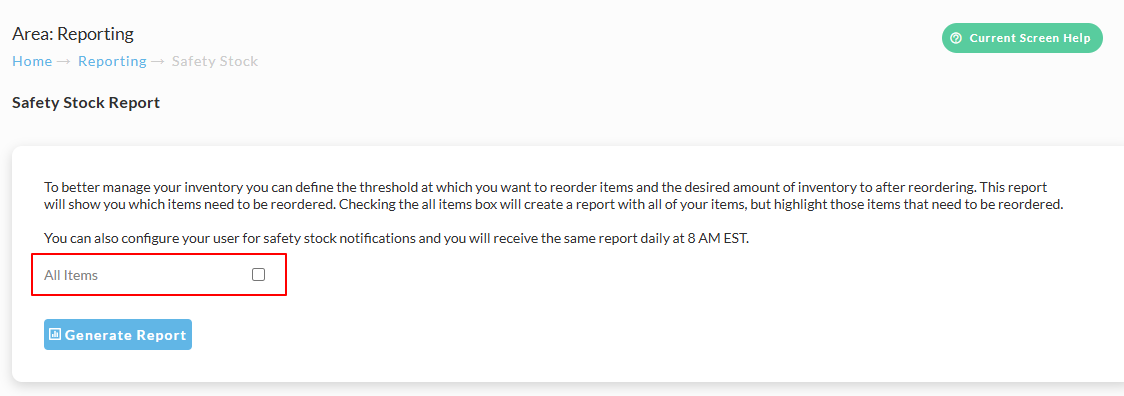Check the All Items checkbox
Screen dimensions: 1124x396
(x=258, y=274)
